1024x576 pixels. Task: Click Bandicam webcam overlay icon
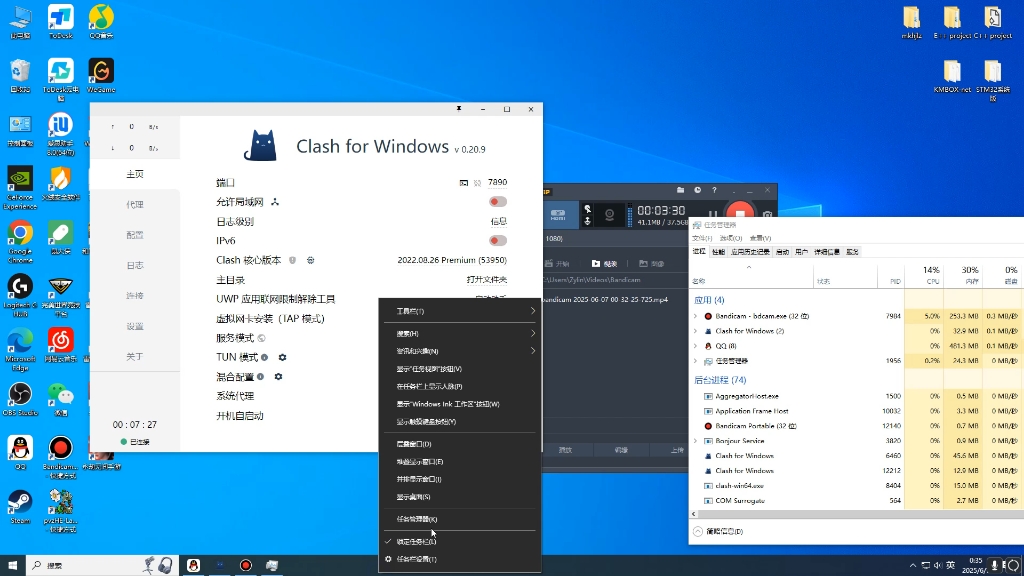tap(609, 215)
